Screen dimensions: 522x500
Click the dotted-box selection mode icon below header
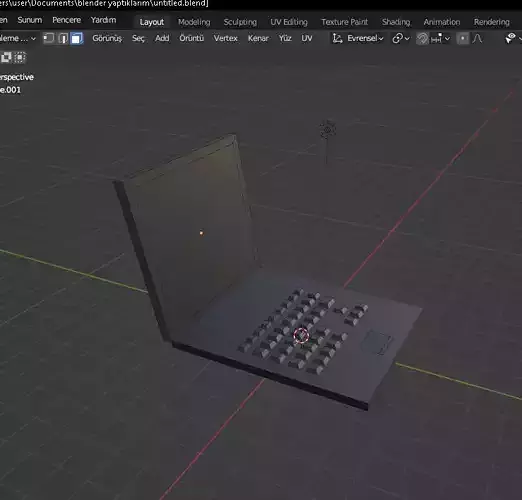[20, 57]
